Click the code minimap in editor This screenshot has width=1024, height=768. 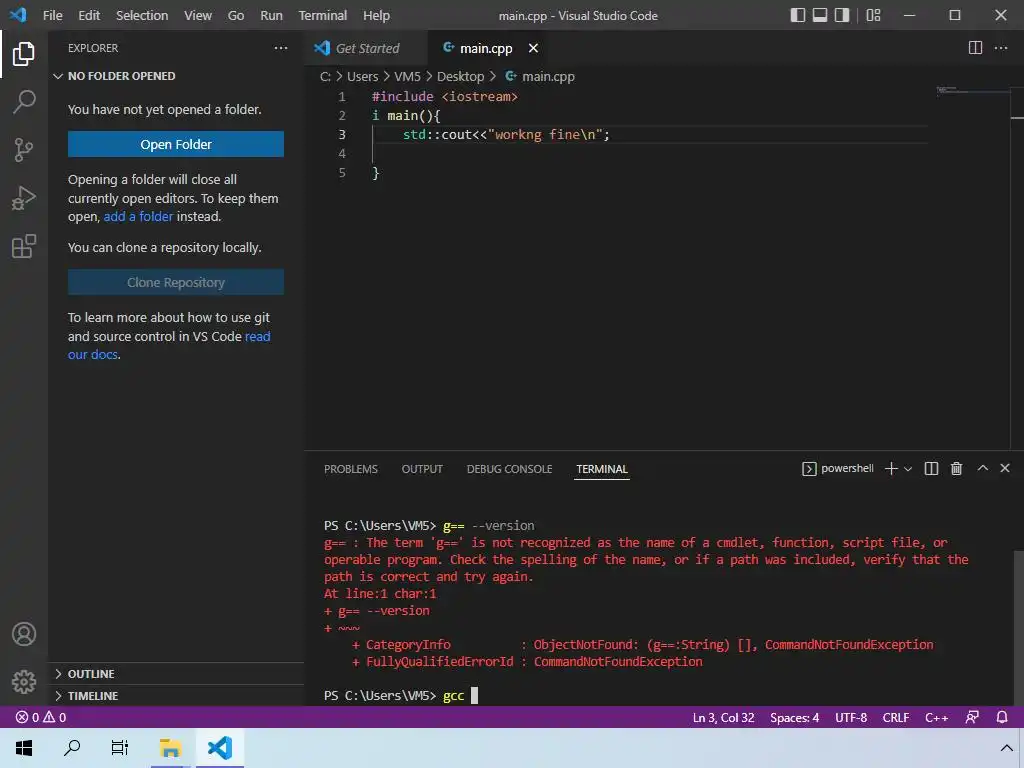972,90
